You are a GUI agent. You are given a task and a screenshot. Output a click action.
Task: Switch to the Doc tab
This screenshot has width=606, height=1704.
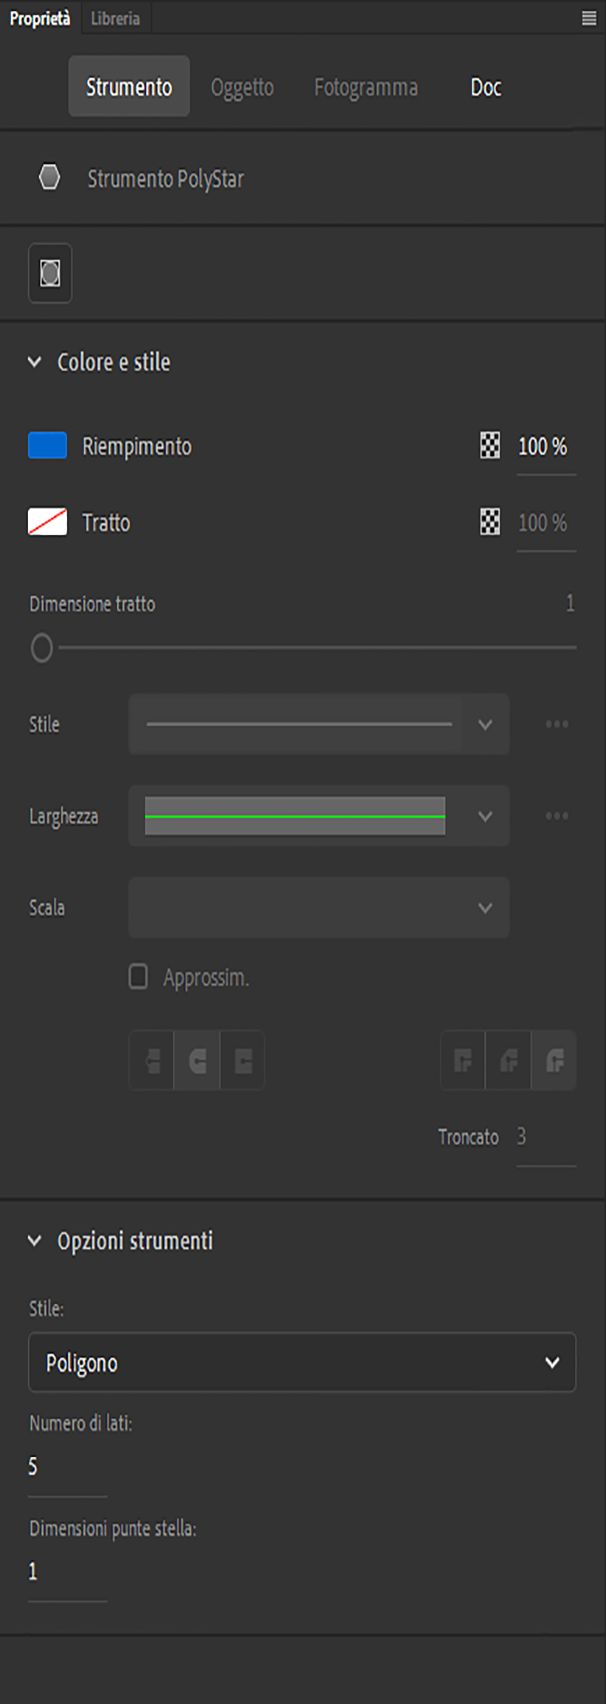[486, 87]
